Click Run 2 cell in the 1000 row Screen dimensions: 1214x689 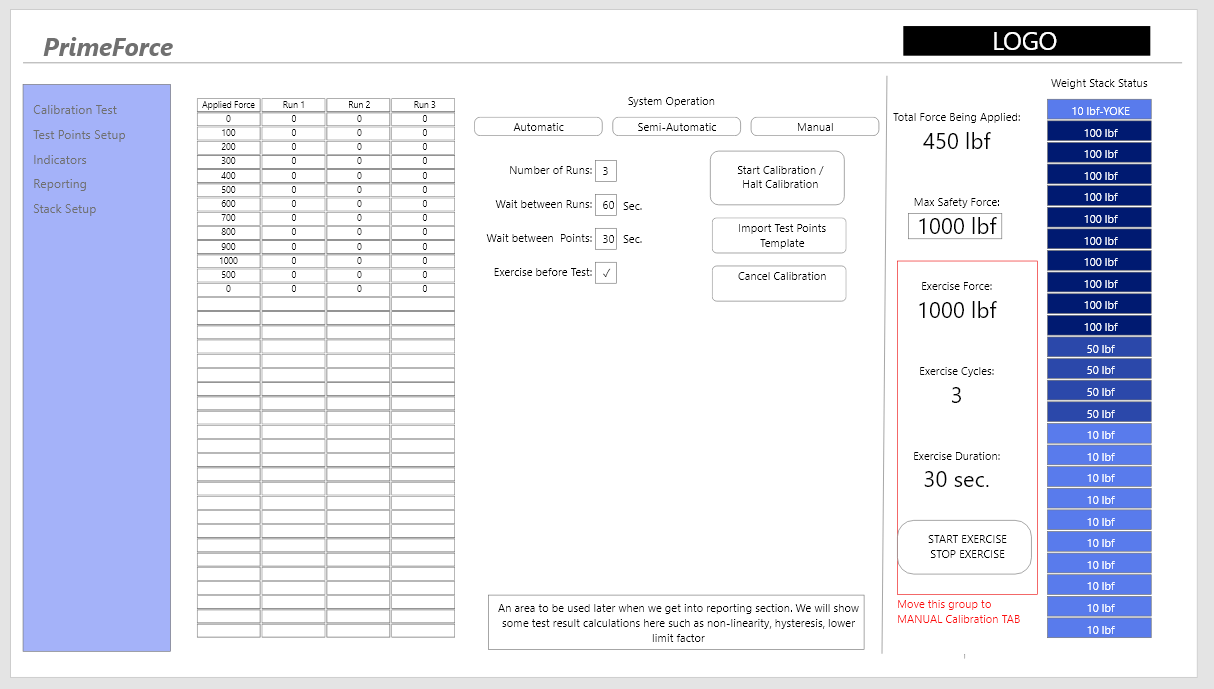[359, 261]
